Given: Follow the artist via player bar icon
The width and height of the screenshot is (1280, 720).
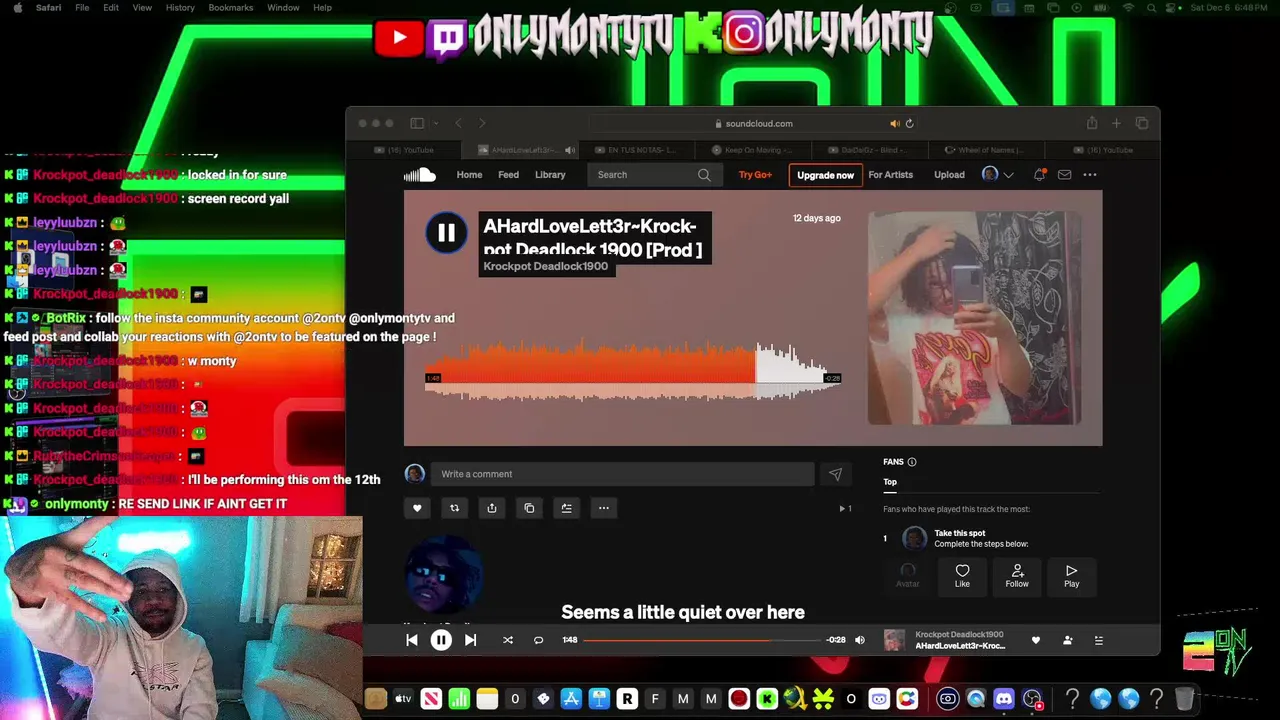Looking at the screenshot, I should point(1067,640).
